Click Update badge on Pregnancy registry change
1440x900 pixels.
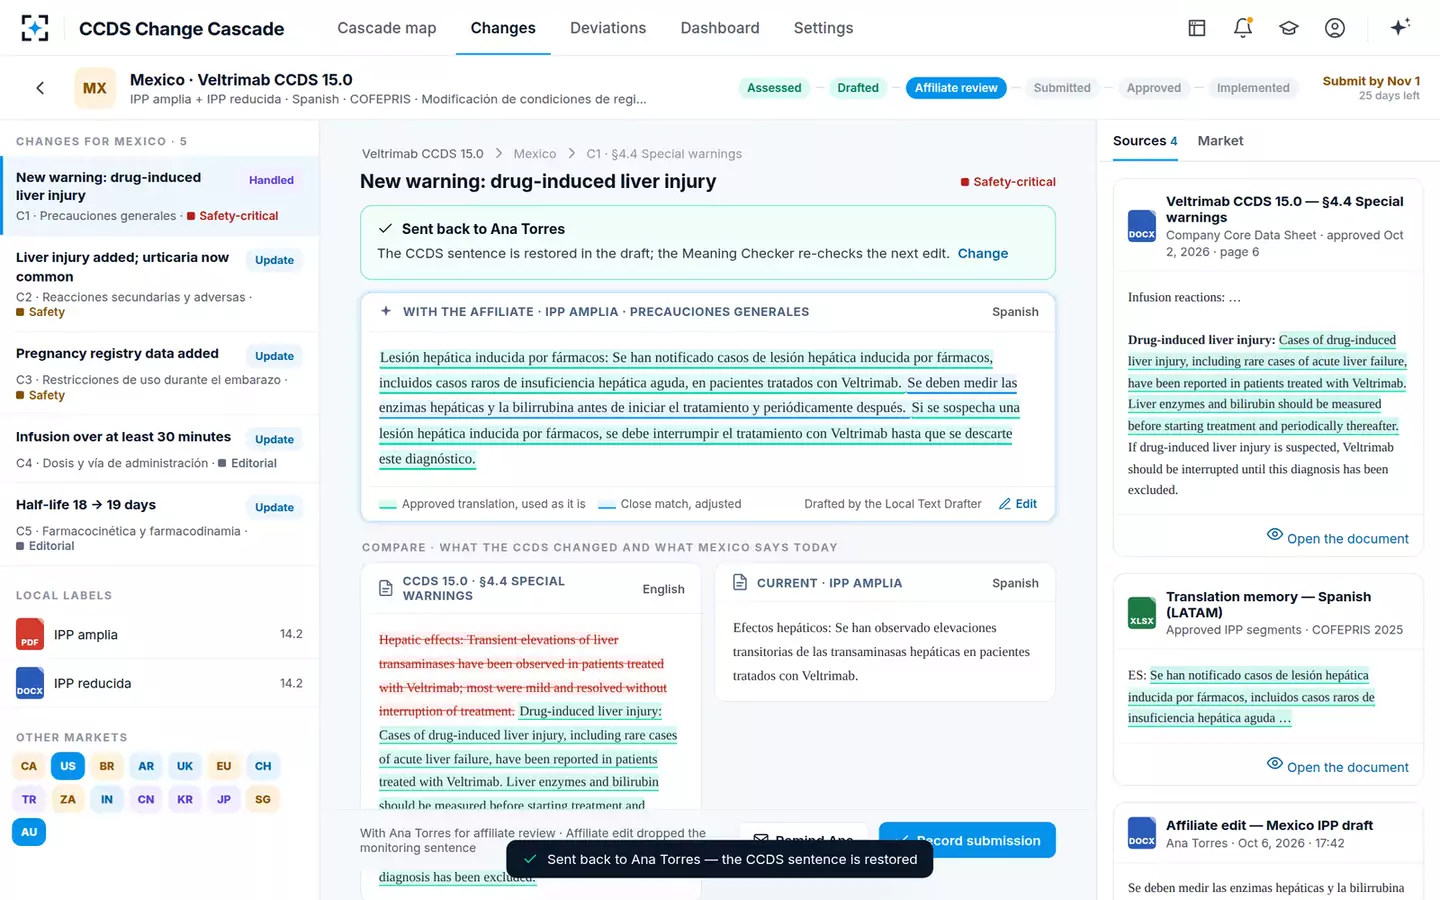pyautogui.click(x=274, y=356)
